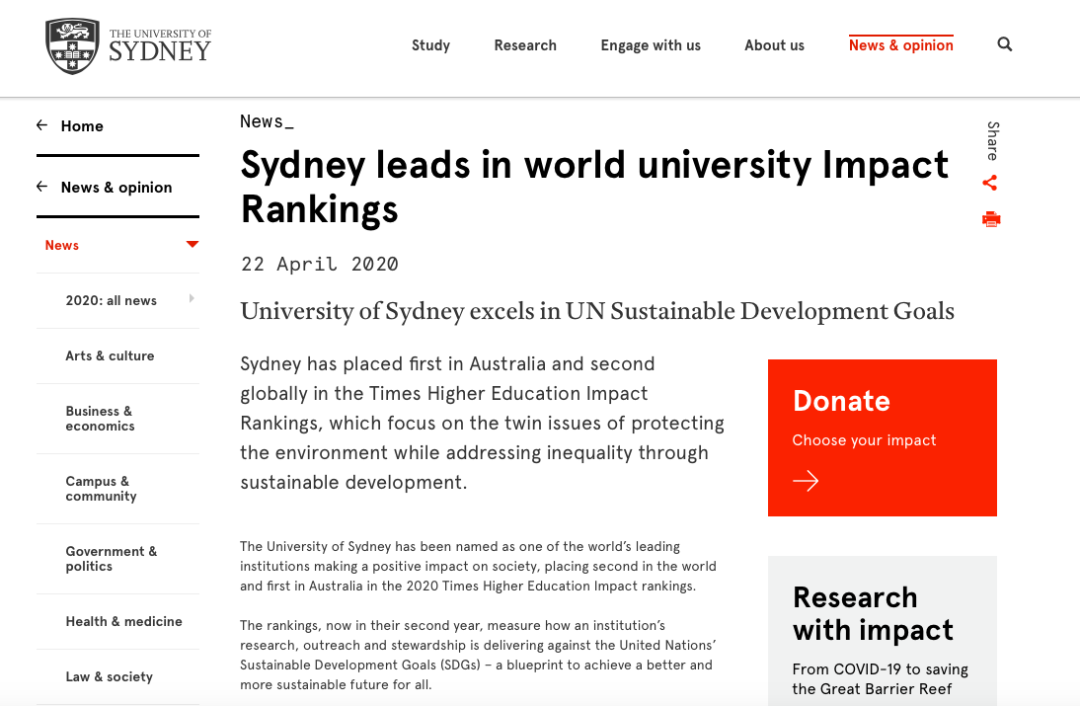This screenshot has height=706, width=1080.
Task: Open 2020: all news
Action: click(x=111, y=300)
